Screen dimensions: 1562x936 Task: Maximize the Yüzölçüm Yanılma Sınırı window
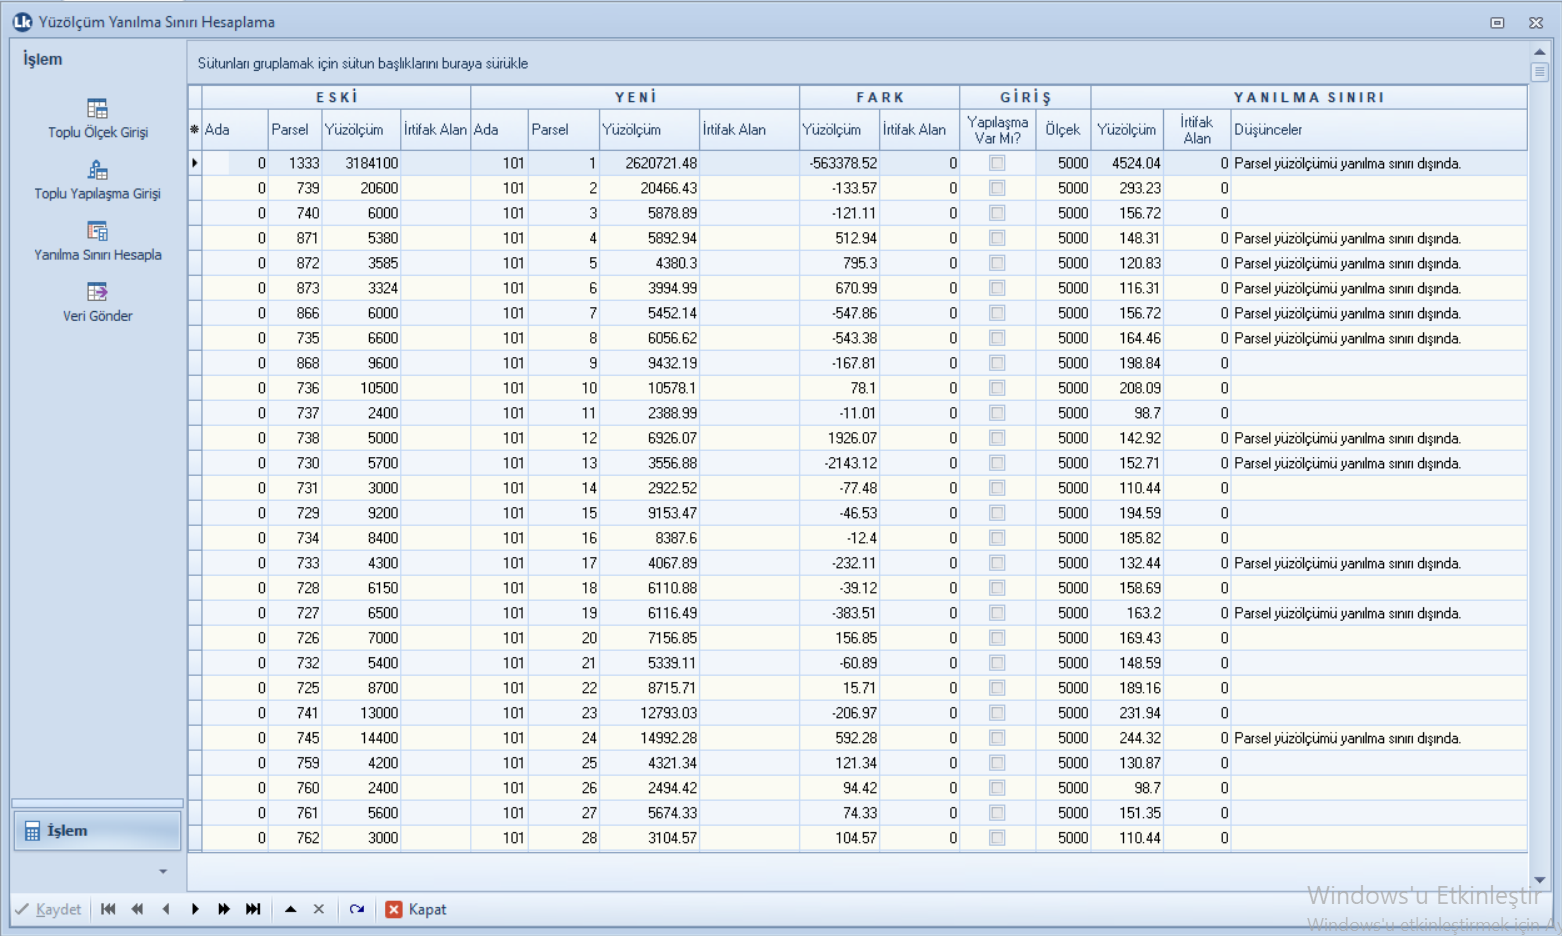coord(1497,22)
